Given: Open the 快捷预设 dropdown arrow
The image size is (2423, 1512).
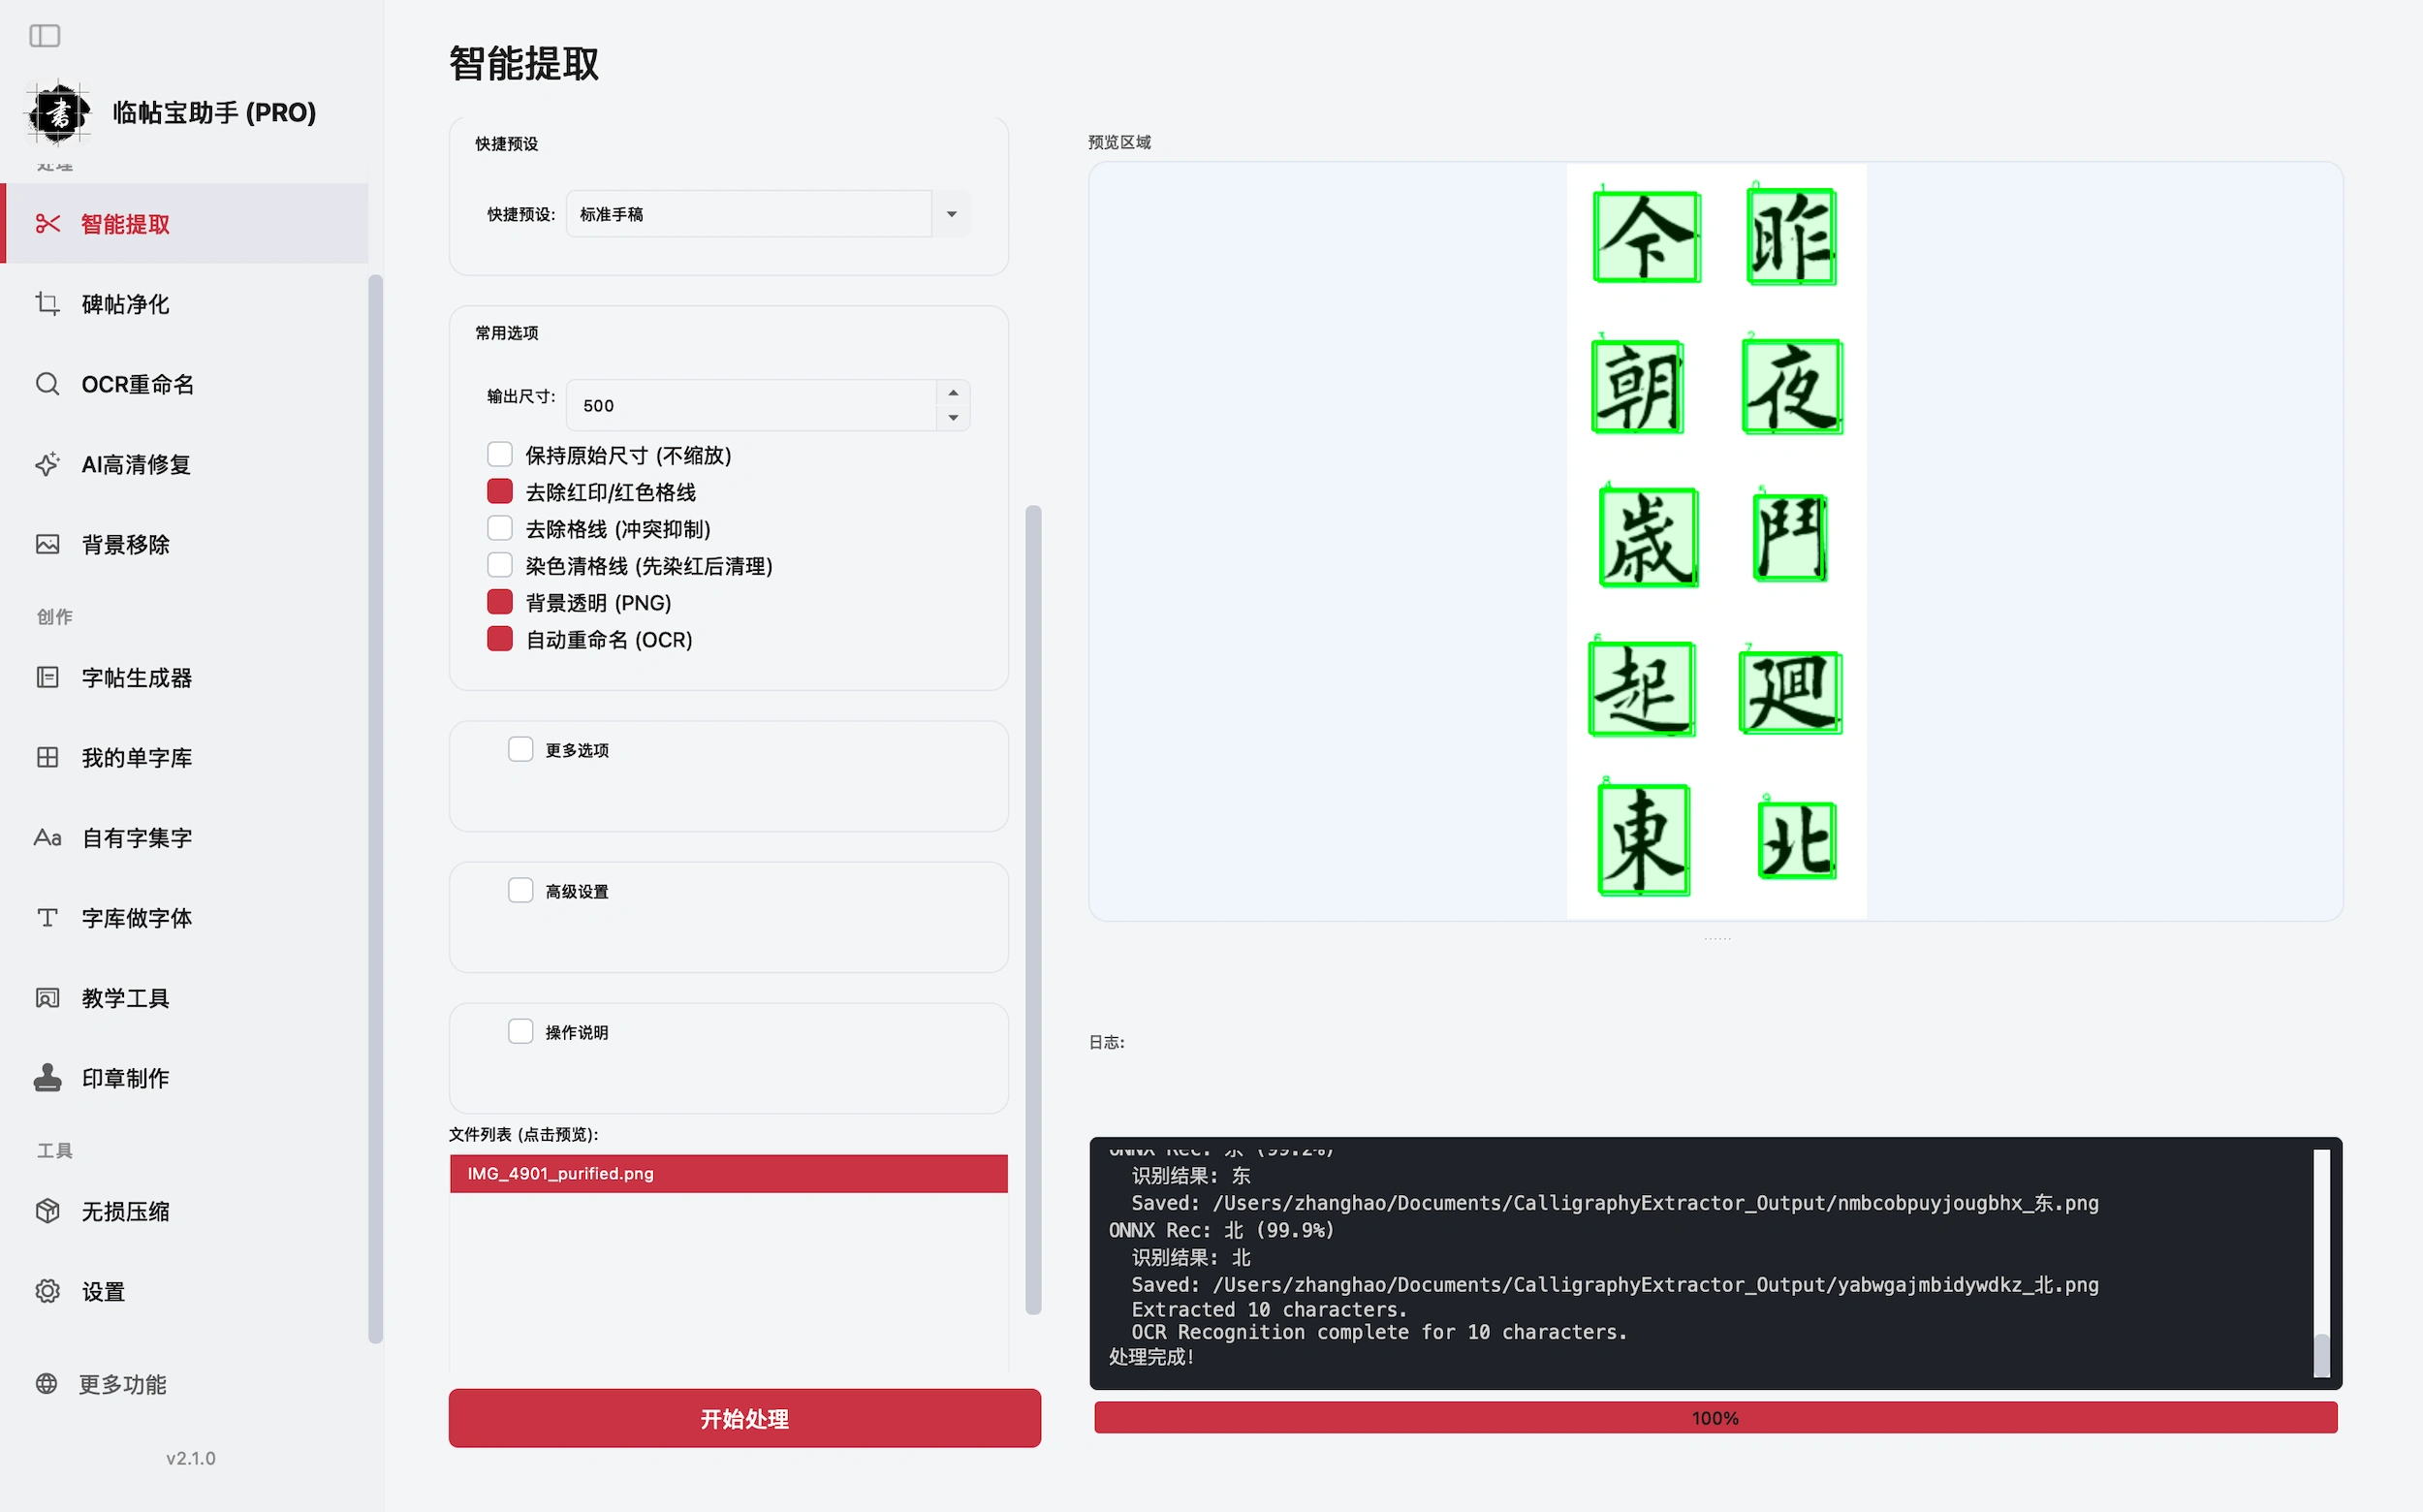Looking at the screenshot, I should pos(951,214).
